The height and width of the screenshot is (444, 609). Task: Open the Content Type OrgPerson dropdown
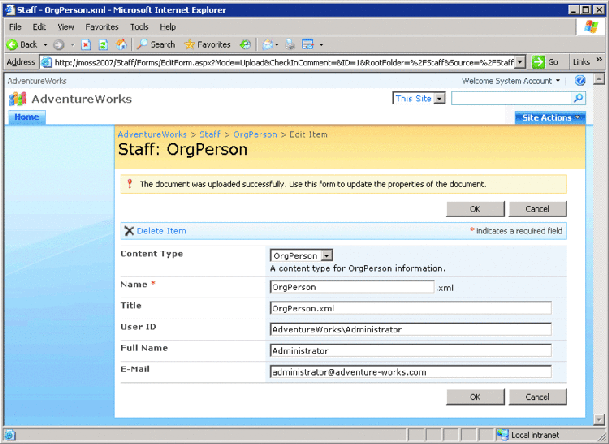pos(327,256)
